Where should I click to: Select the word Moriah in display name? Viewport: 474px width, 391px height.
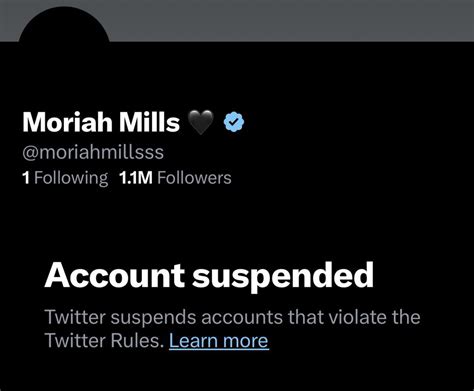click(68, 122)
